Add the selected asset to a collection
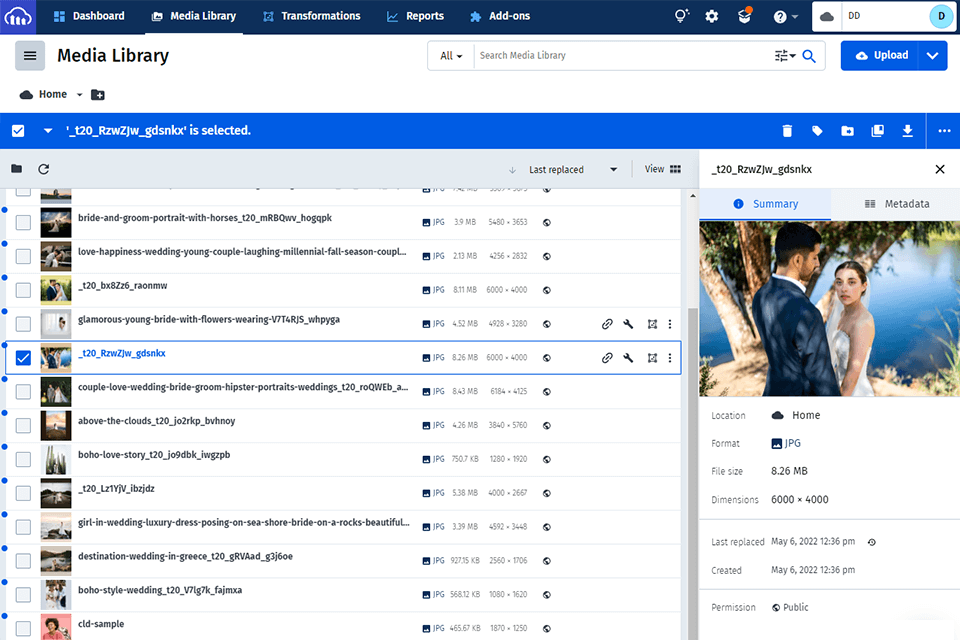This screenshot has height=640, width=960. tap(877, 130)
